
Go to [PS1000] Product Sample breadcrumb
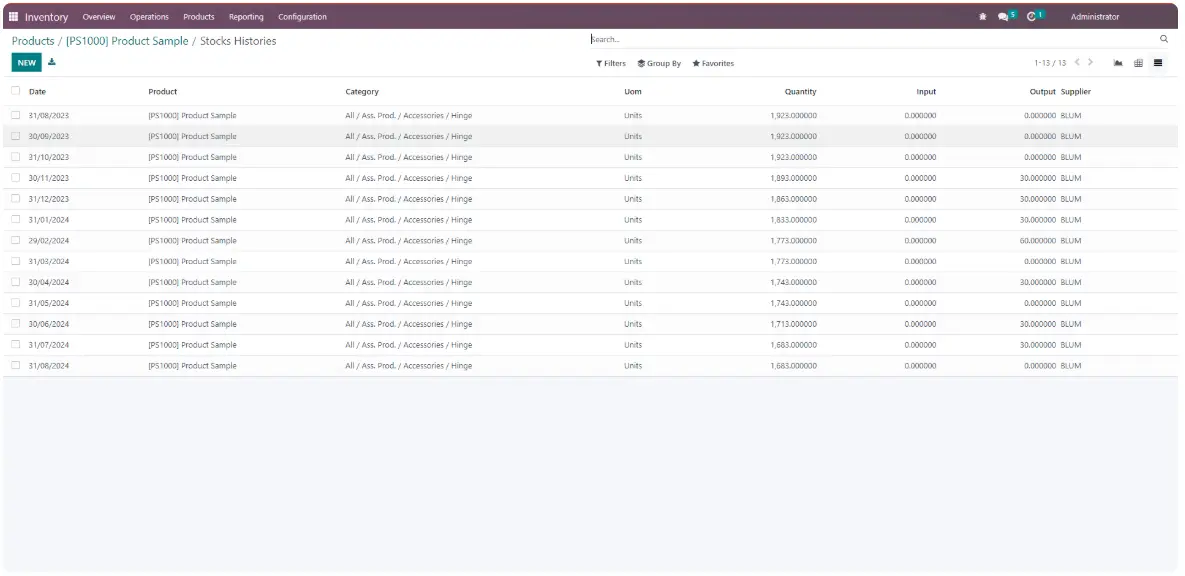click(x=127, y=41)
